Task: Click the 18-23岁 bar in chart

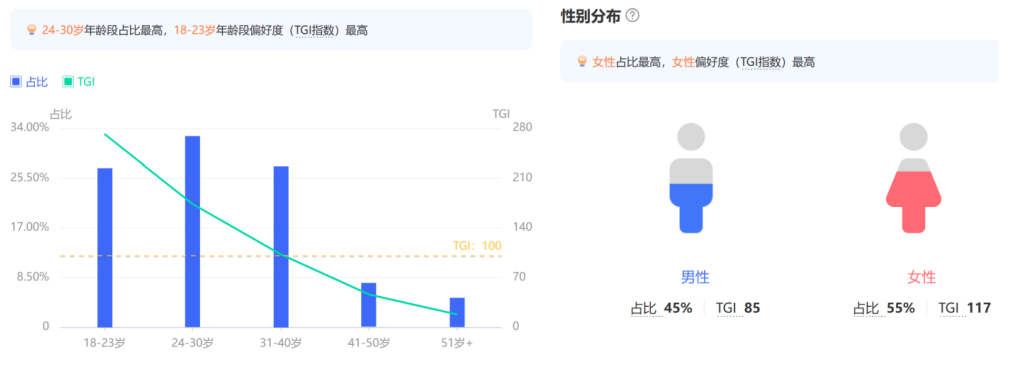Action: (105, 248)
